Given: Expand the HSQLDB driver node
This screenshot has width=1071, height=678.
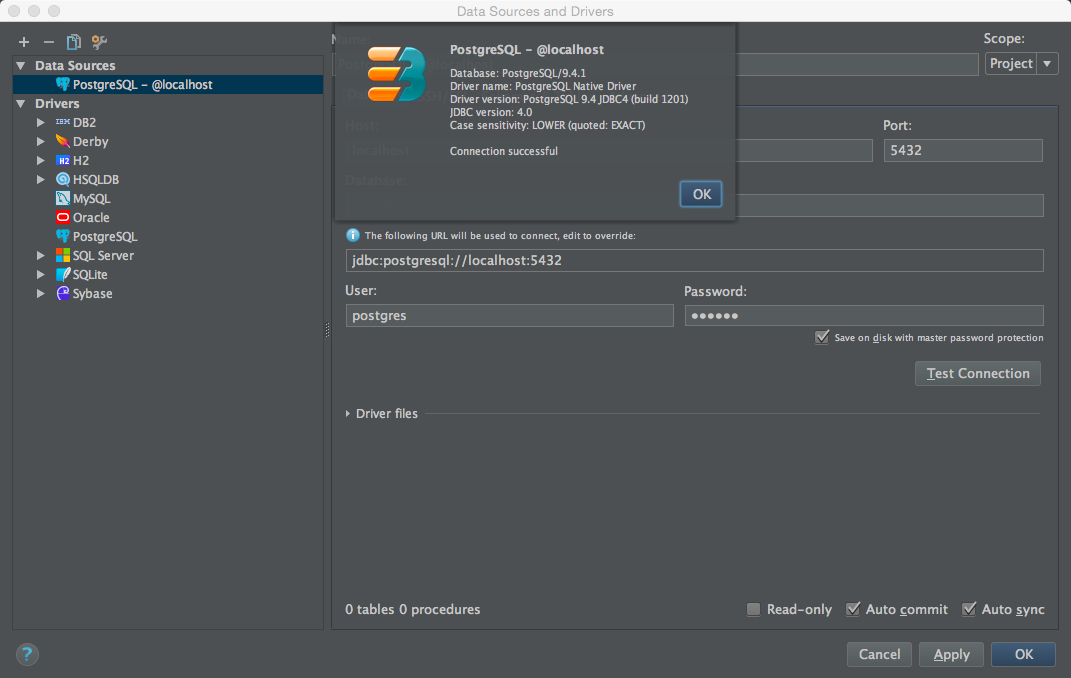Looking at the screenshot, I should point(40,180).
